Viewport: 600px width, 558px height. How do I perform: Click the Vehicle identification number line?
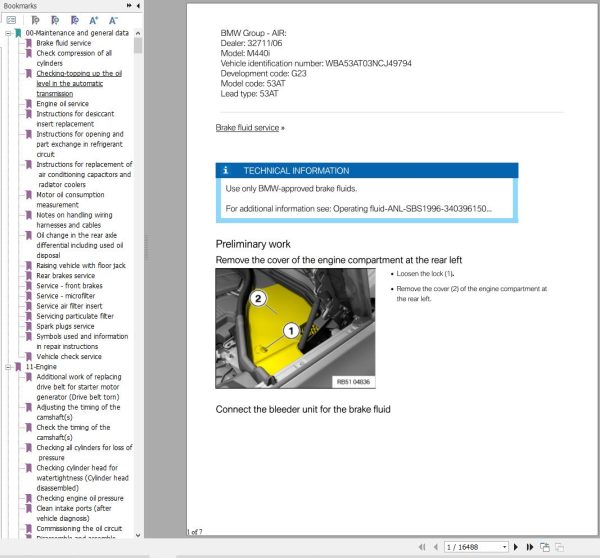tap(316, 63)
